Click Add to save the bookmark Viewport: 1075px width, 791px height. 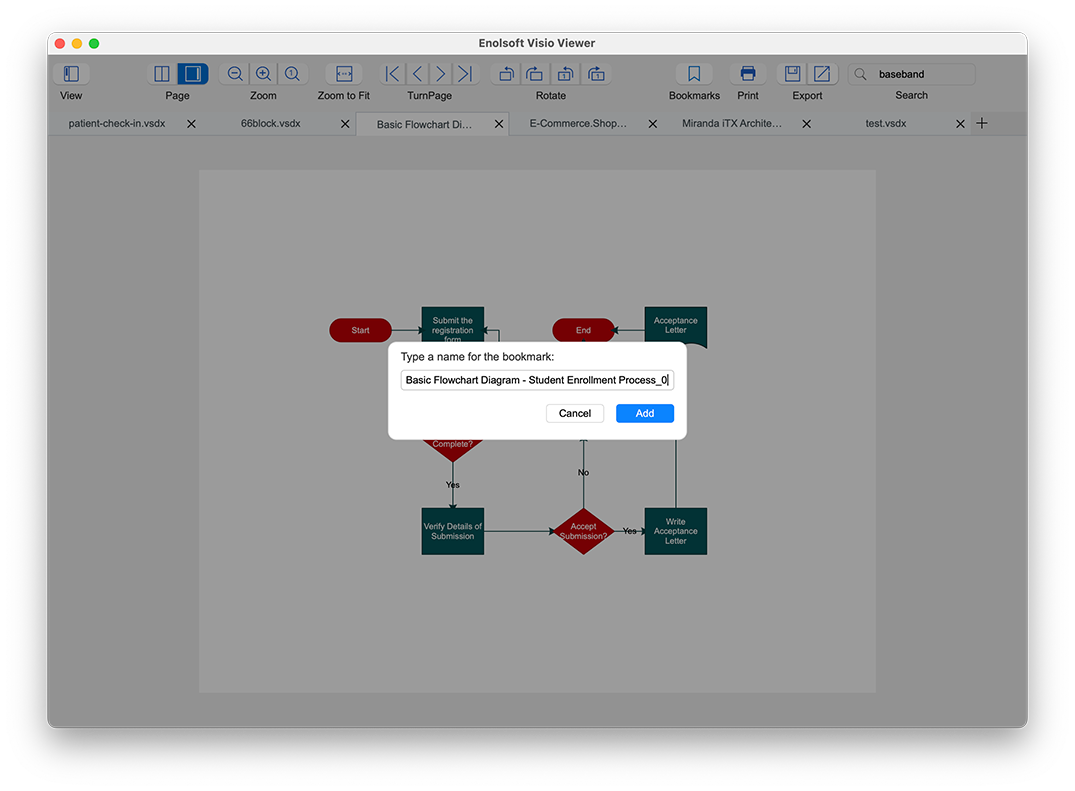pyautogui.click(x=645, y=413)
